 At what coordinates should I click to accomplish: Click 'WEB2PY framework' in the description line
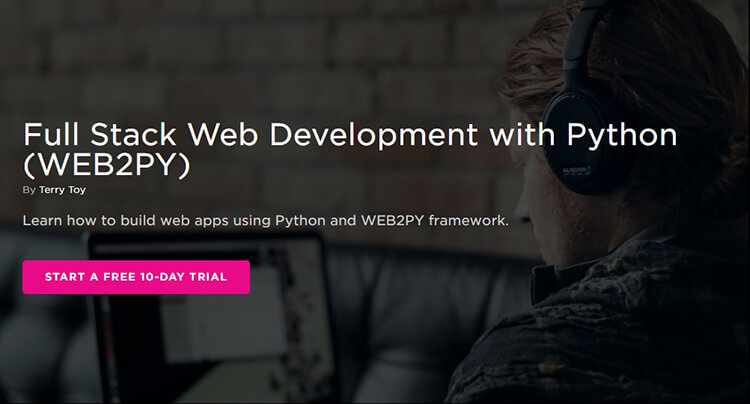434,220
